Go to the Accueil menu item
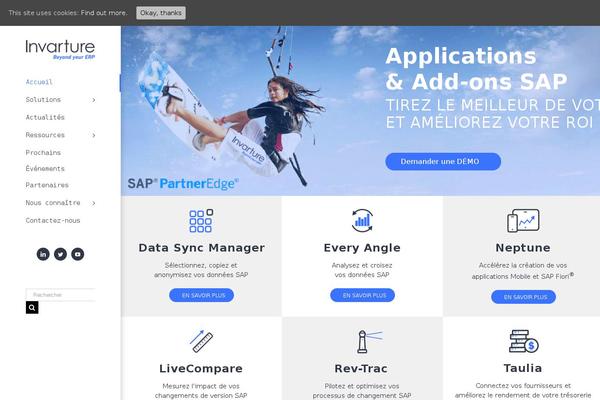Viewport: 600px width, 400px height. click(x=39, y=82)
